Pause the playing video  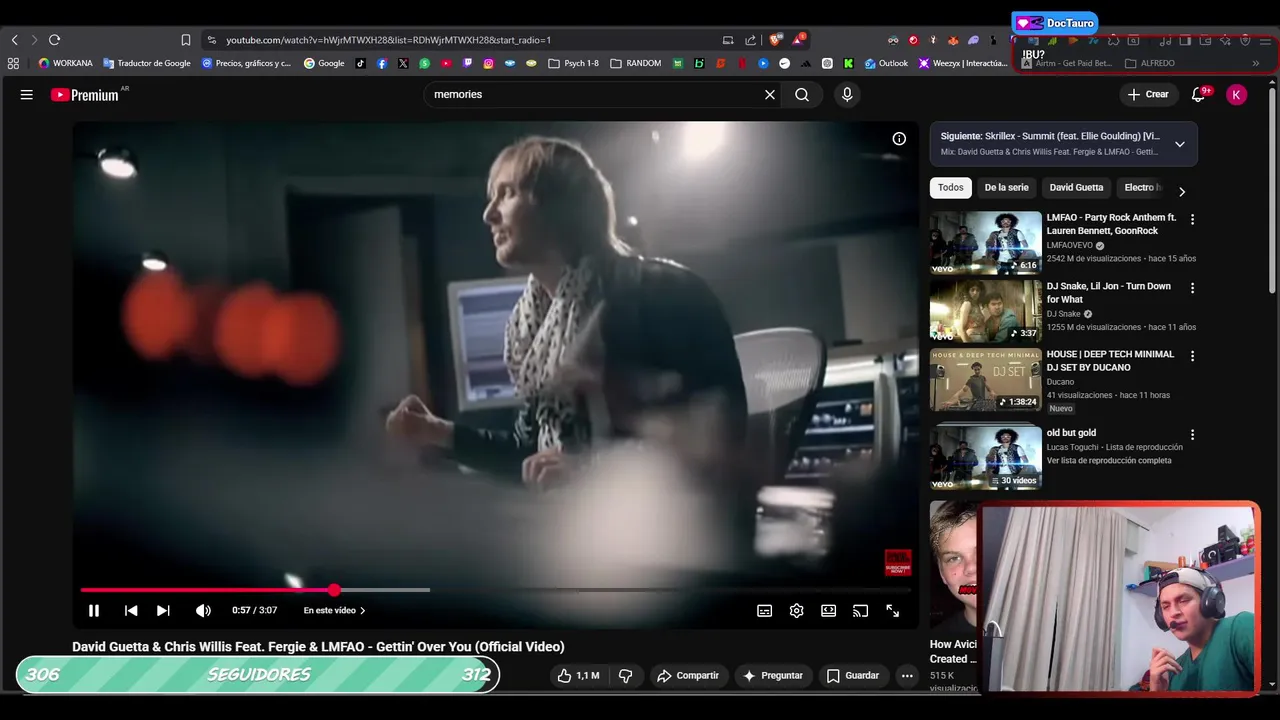(x=94, y=610)
